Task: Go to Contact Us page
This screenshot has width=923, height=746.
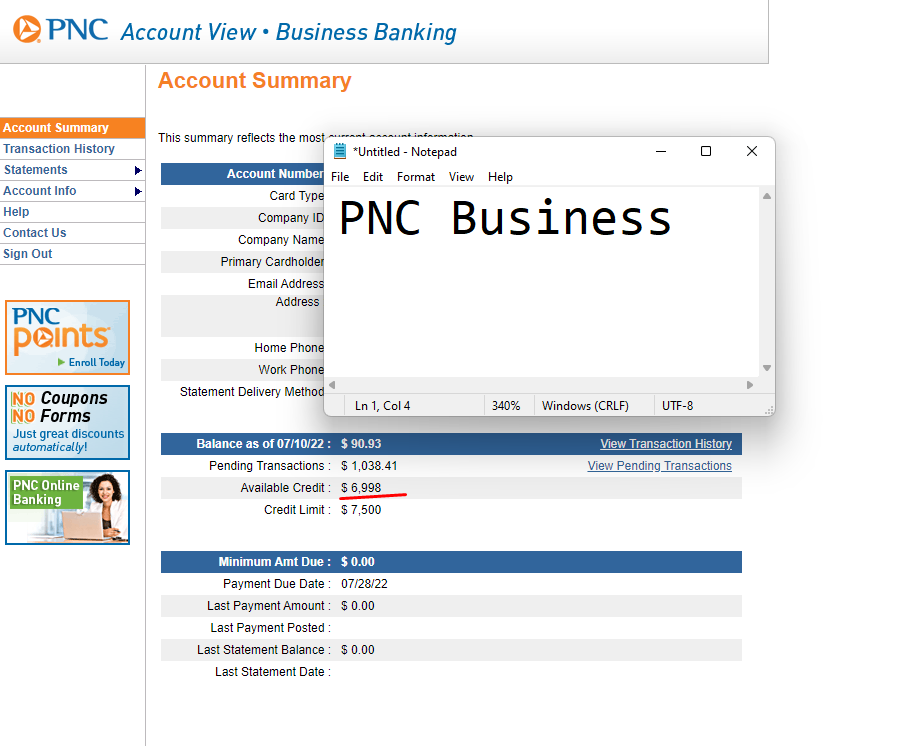Action: coord(72,233)
